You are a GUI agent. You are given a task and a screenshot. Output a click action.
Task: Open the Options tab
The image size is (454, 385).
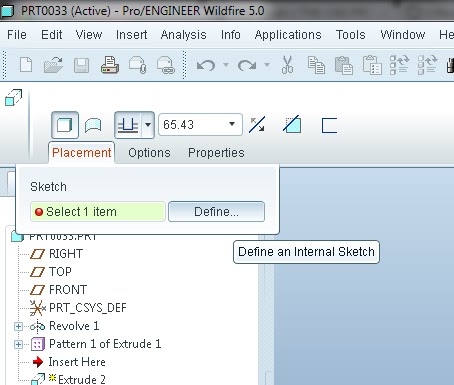[x=149, y=153]
